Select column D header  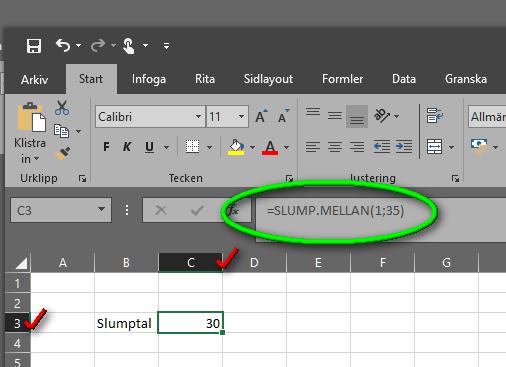254,263
